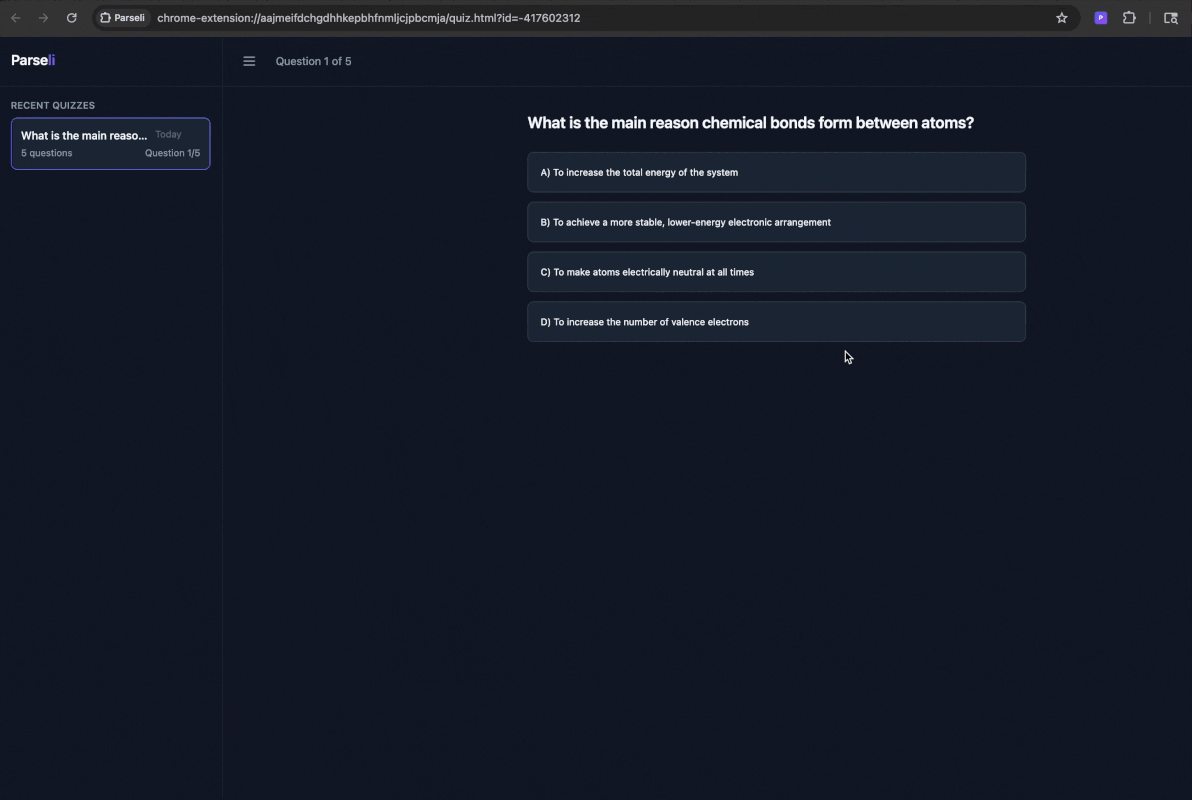The image size is (1192, 800).
Task: Click the Parseli logo in sidebar
Action: click(33, 60)
